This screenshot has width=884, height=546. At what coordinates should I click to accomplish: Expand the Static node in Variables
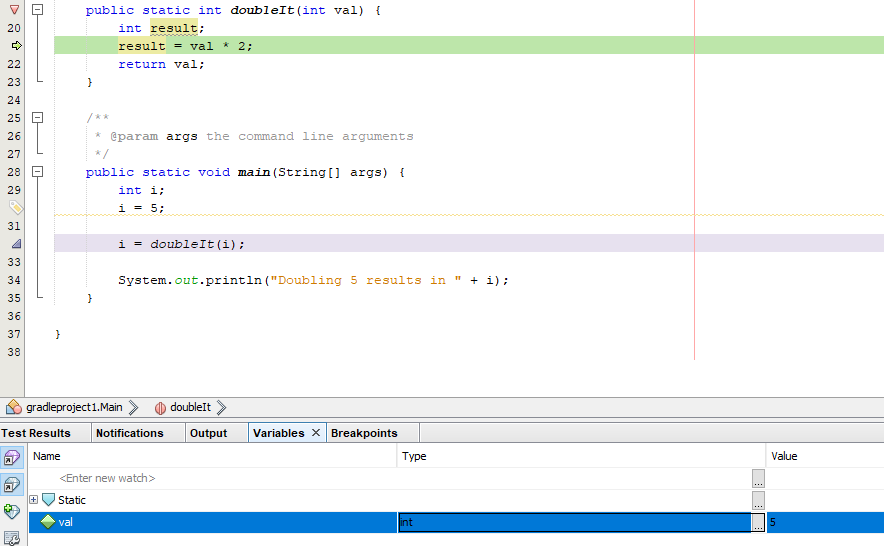[34, 500]
